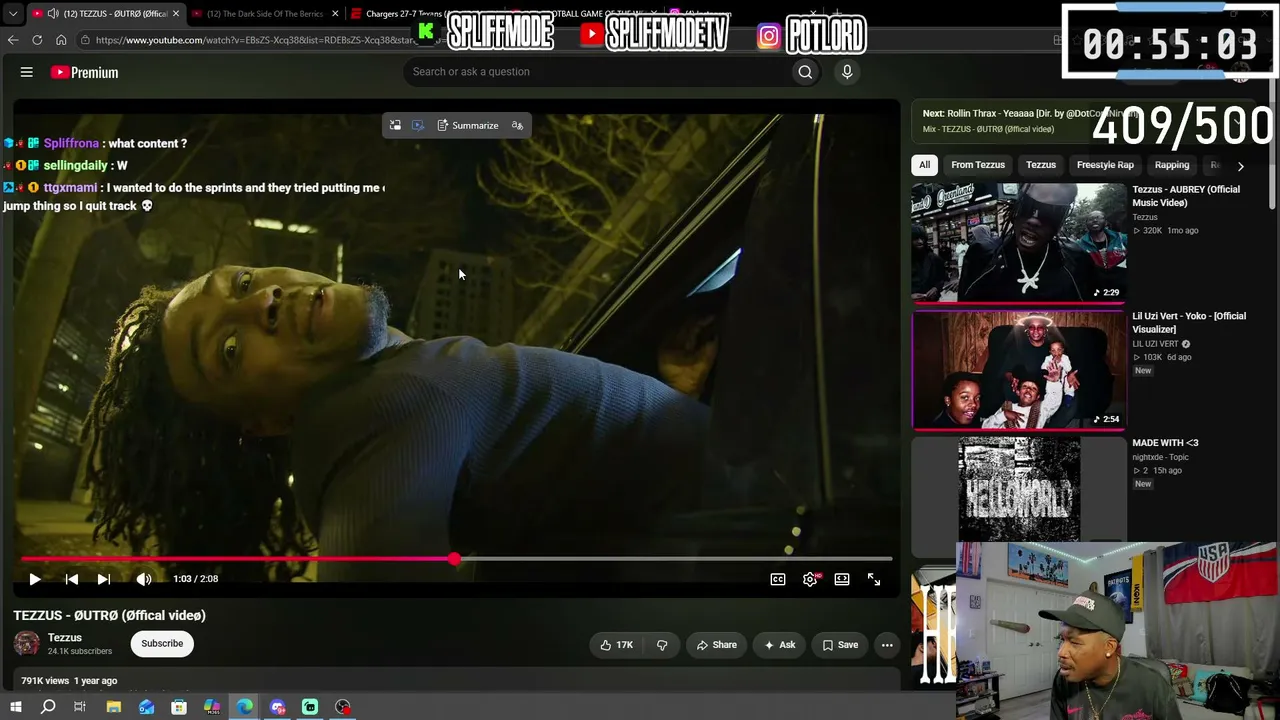
Task: Skip to the previous video
Action: [72, 579]
